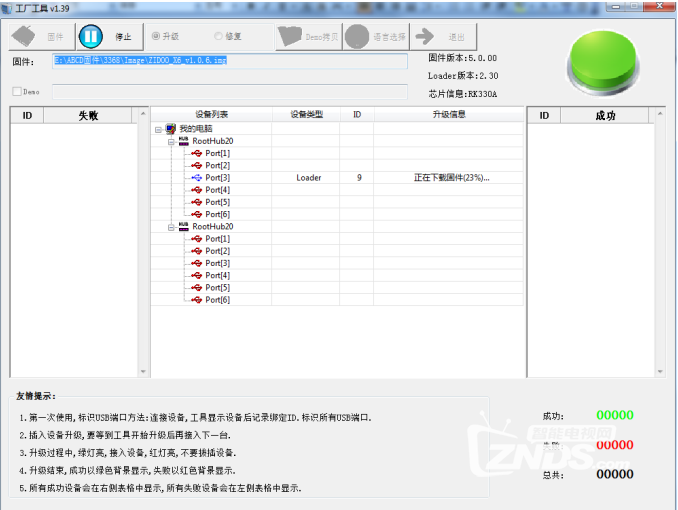Image resolution: width=678 pixels, height=510 pixels.
Task: Collapse the second RootHub20 node
Action: point(171,227)
